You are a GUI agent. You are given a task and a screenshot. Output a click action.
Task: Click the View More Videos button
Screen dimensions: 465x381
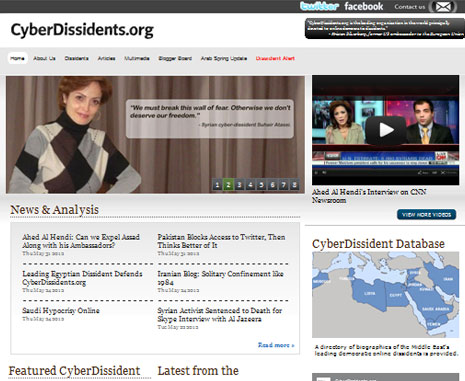tap(426, 215)
